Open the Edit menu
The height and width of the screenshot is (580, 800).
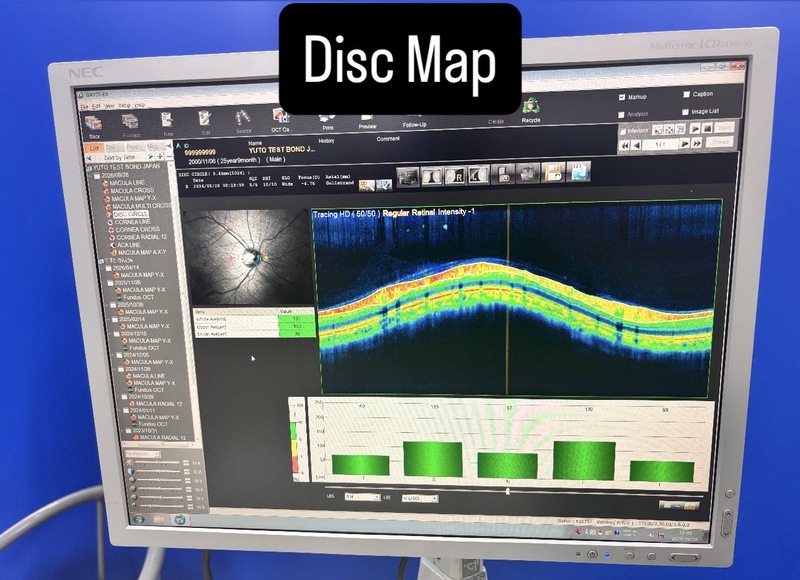click(x=96, y=106)
